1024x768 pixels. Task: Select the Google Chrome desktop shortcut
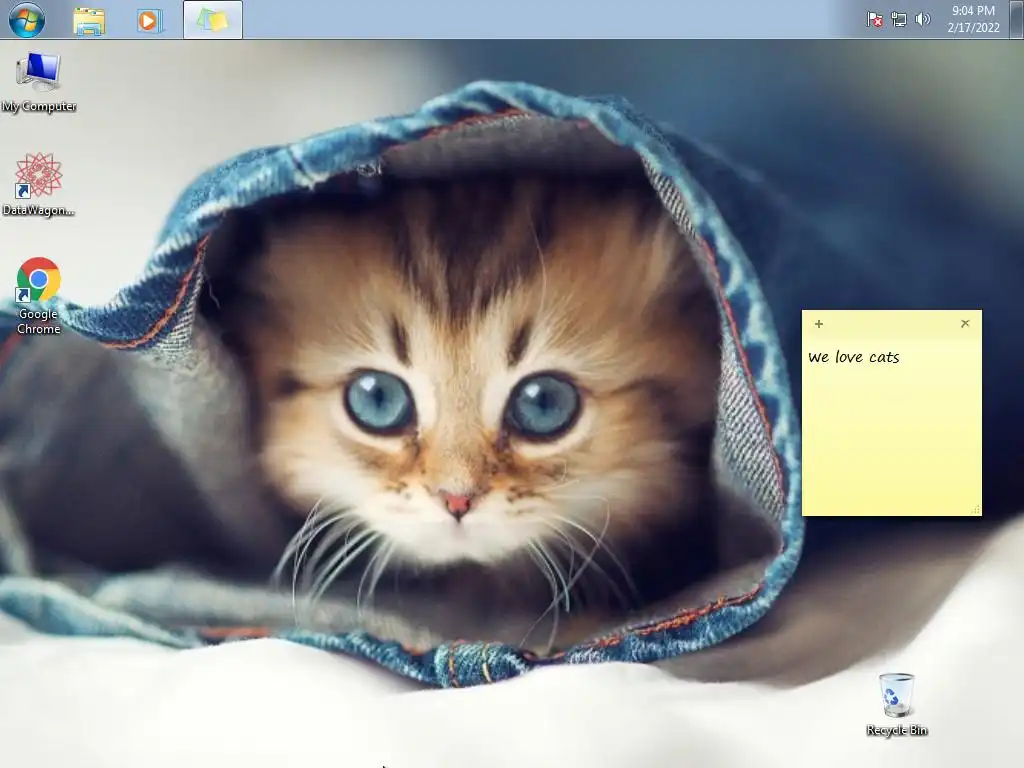point(39,296)
